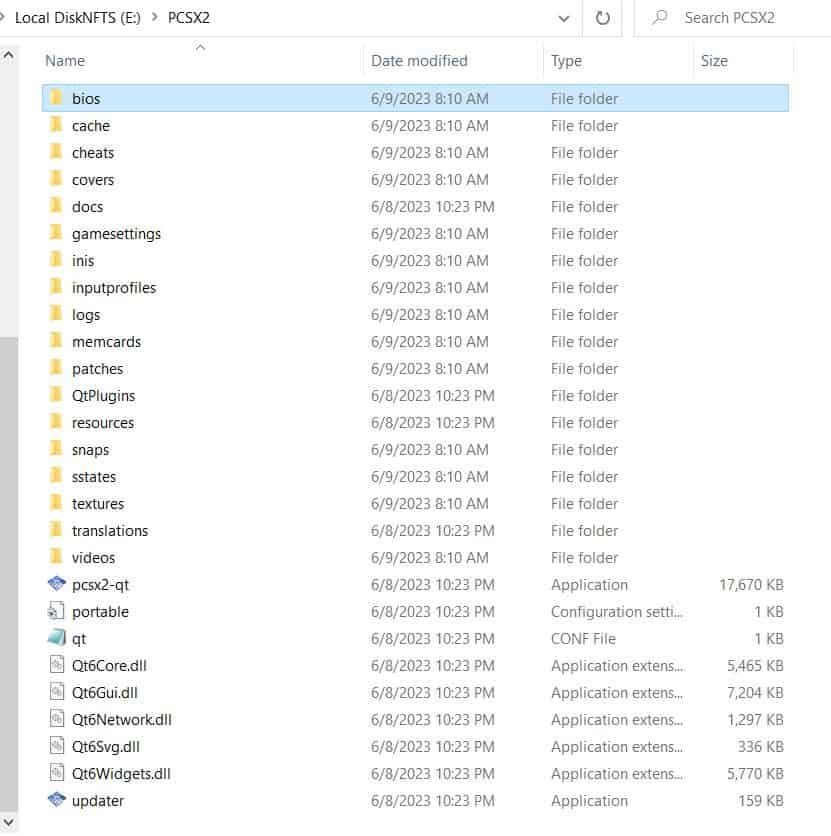
Task: Click the 'memcards' folder name
Action: pyautogui.click(x=106, y=342)
